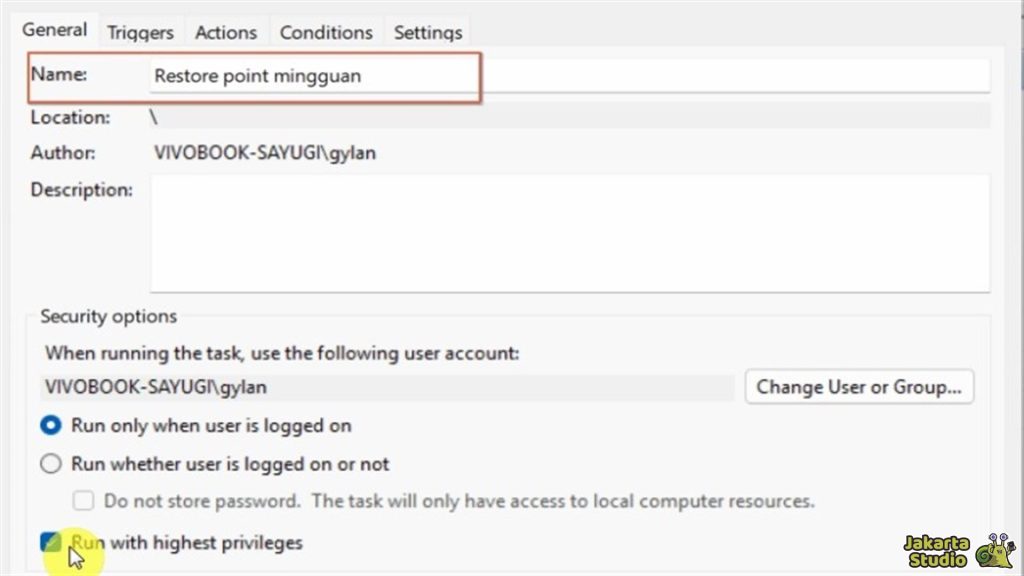Focus the empty Description text box
Screen dimensions: 1024x576
click(x=569, y=233)
